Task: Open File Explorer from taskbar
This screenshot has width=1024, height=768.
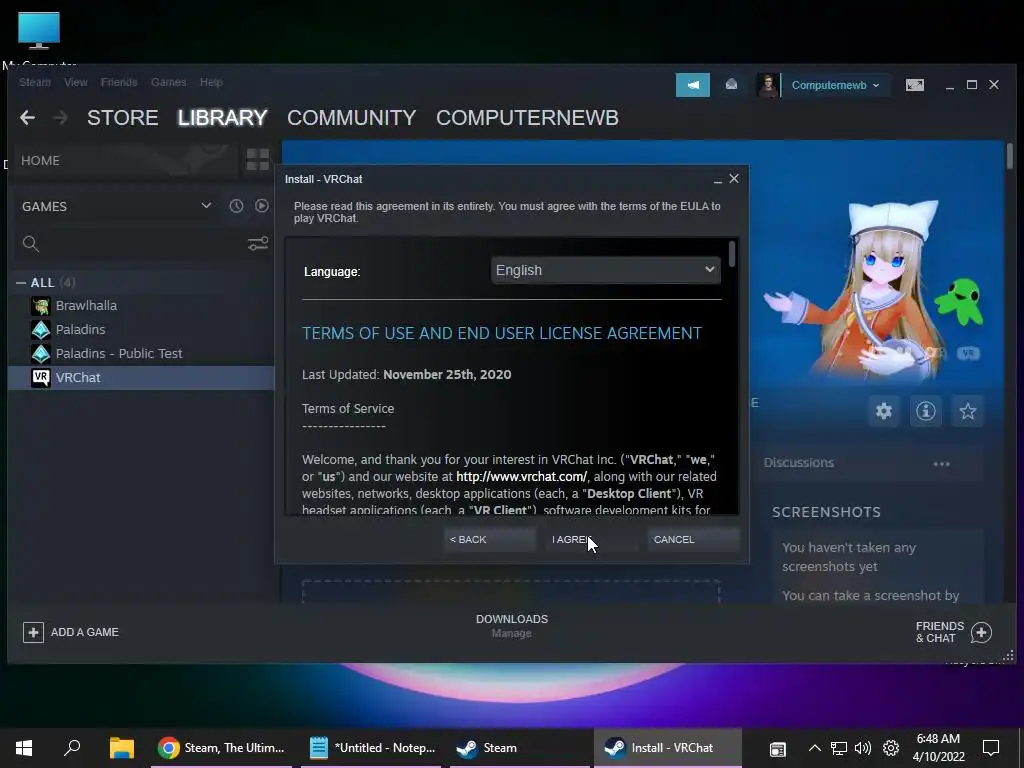Action: tap(121, 748)
